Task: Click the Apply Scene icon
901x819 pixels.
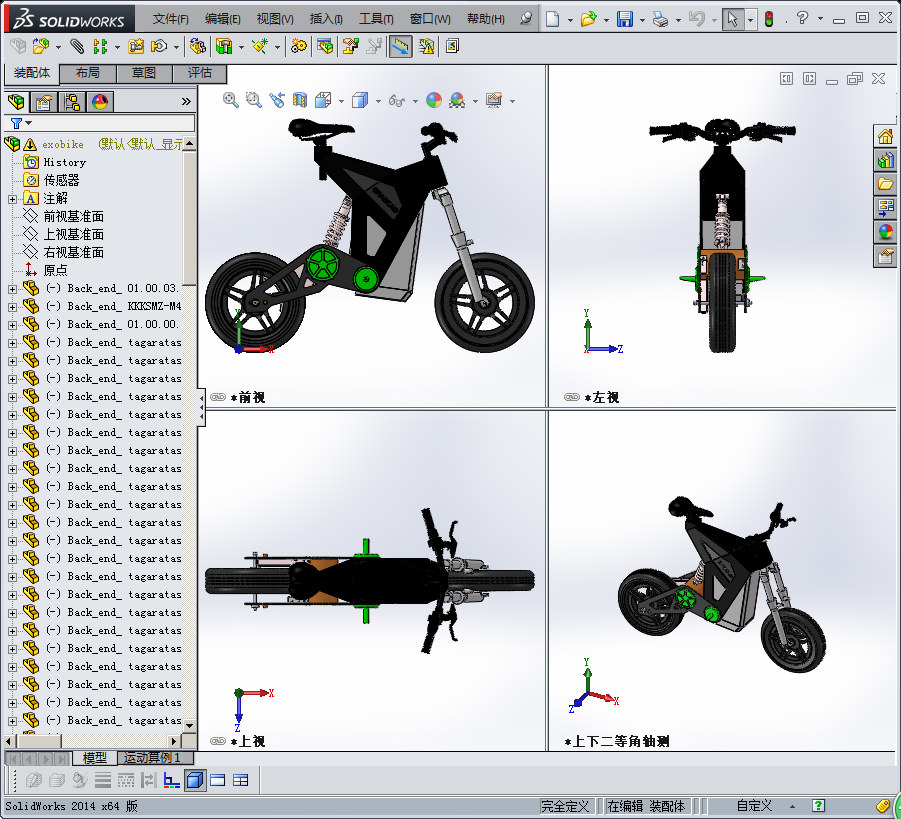Action: pos(457,100)
